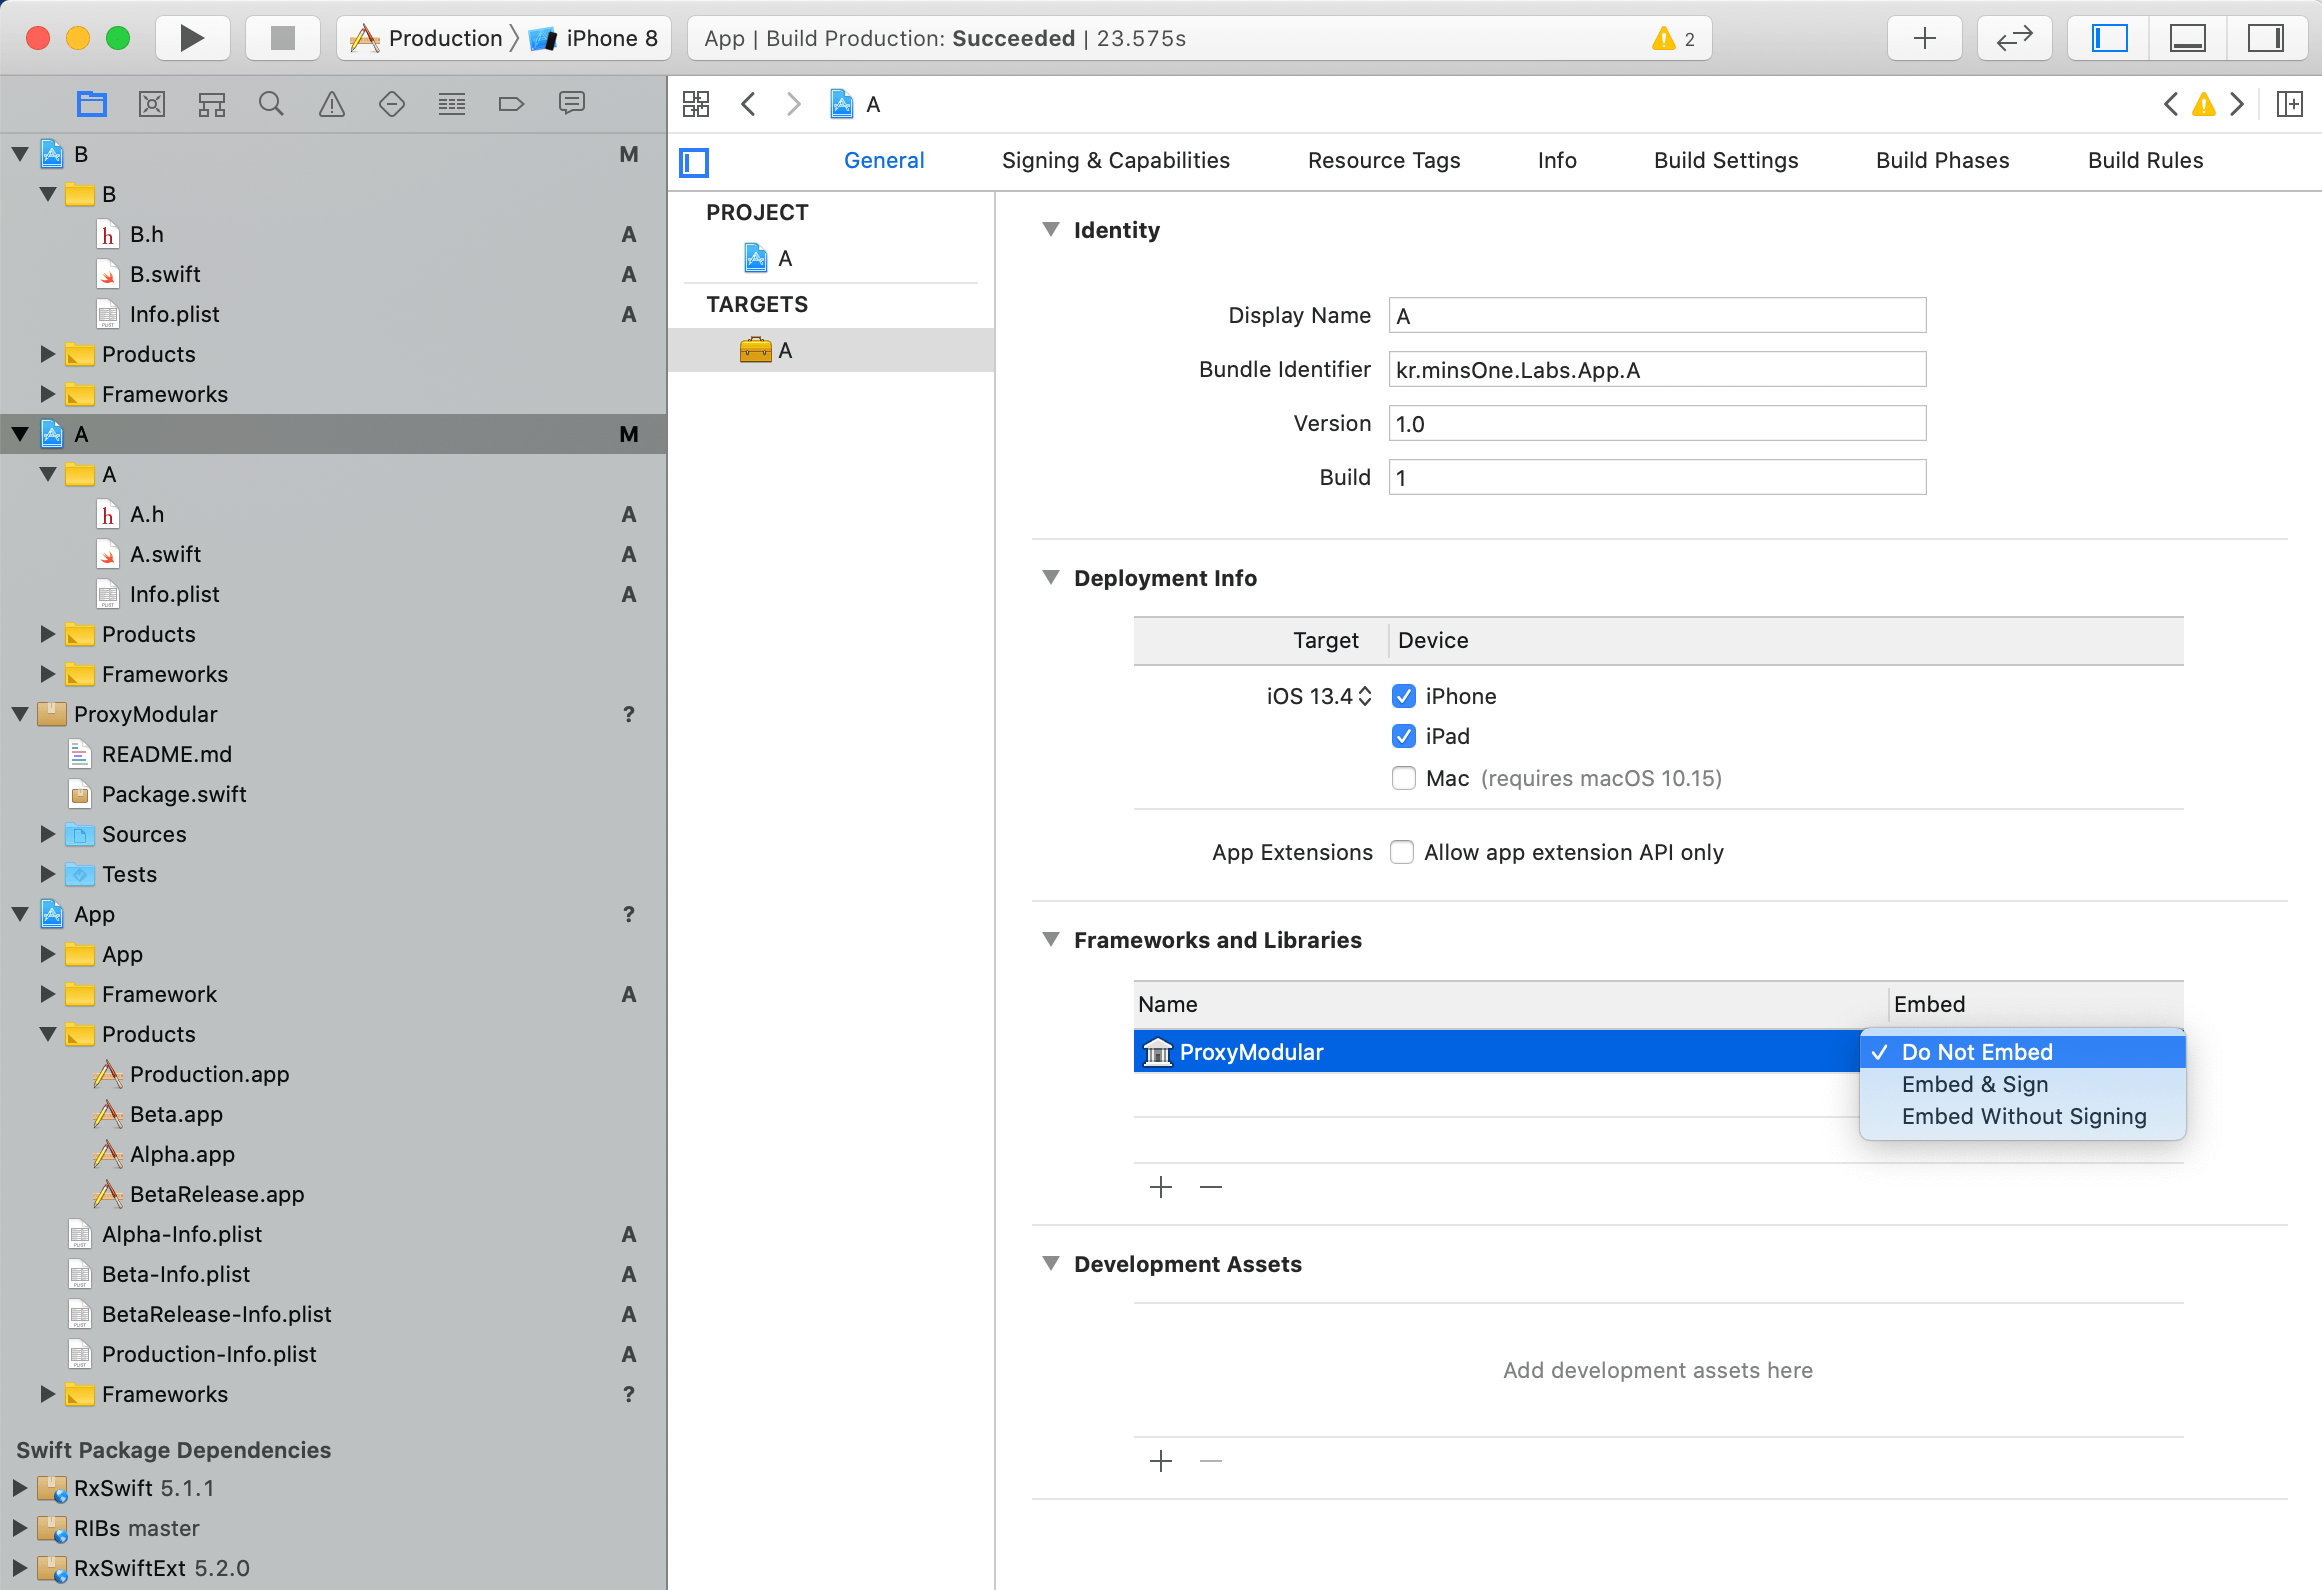2322x1590 pixels.
Task: Click the Bundle Identifier field
Action: (1657, 370)
